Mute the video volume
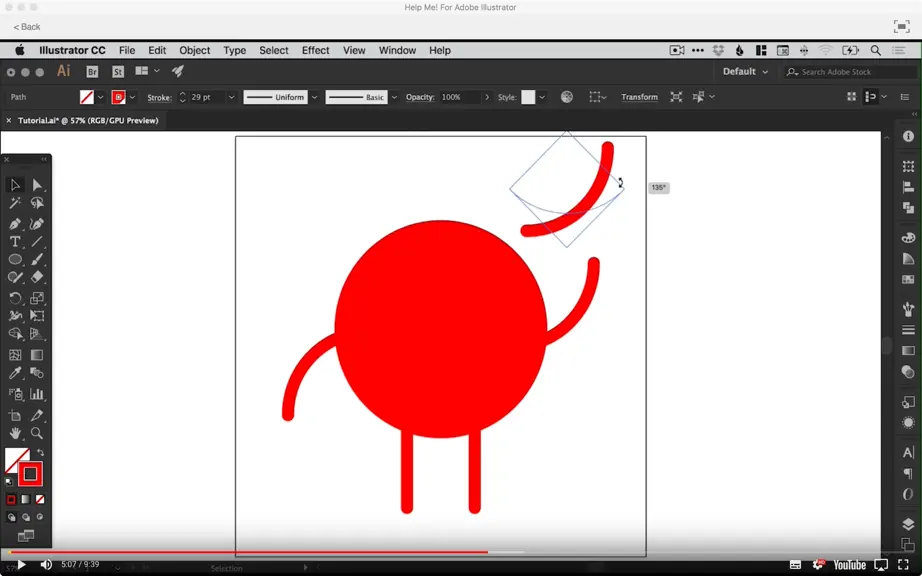This screenshot has height=576, width=922. [x=46, y=565]
